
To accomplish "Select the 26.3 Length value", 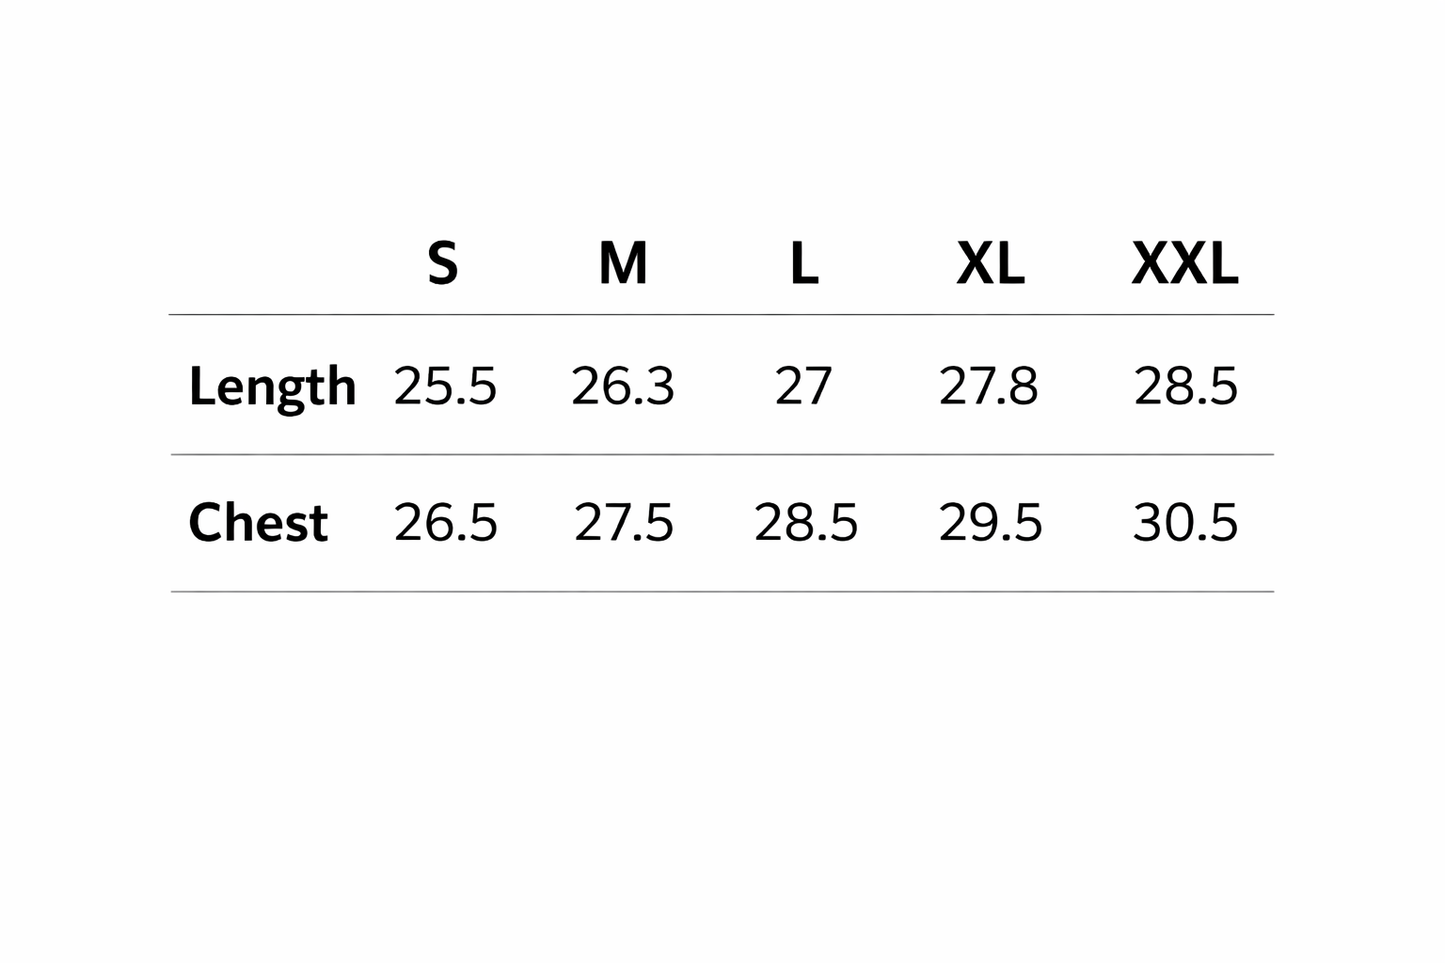I will [x=623, y=386].
